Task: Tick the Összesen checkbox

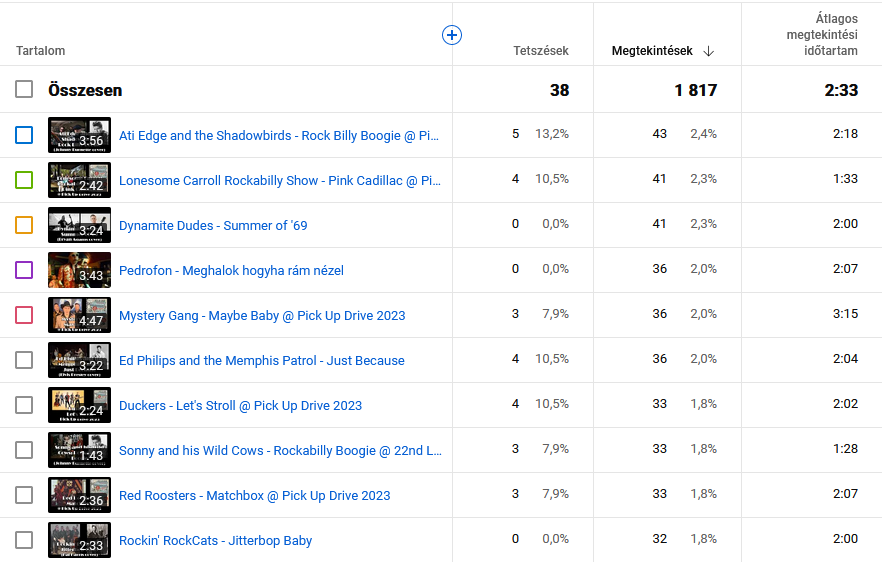Action: point(24,90)
